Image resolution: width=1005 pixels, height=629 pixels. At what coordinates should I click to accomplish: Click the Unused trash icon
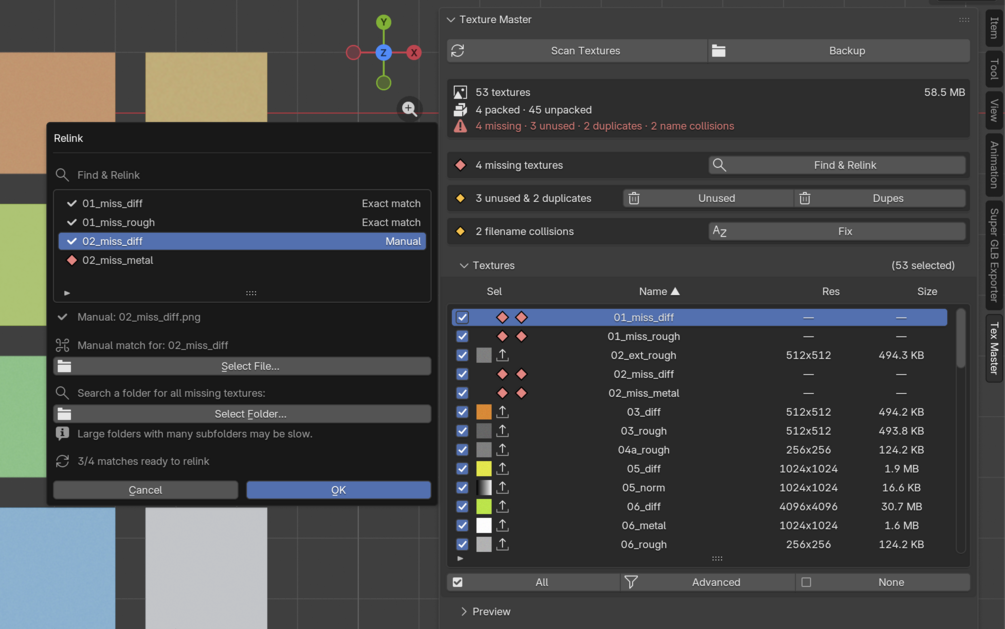pyautogui.click(x=634, y=198)
